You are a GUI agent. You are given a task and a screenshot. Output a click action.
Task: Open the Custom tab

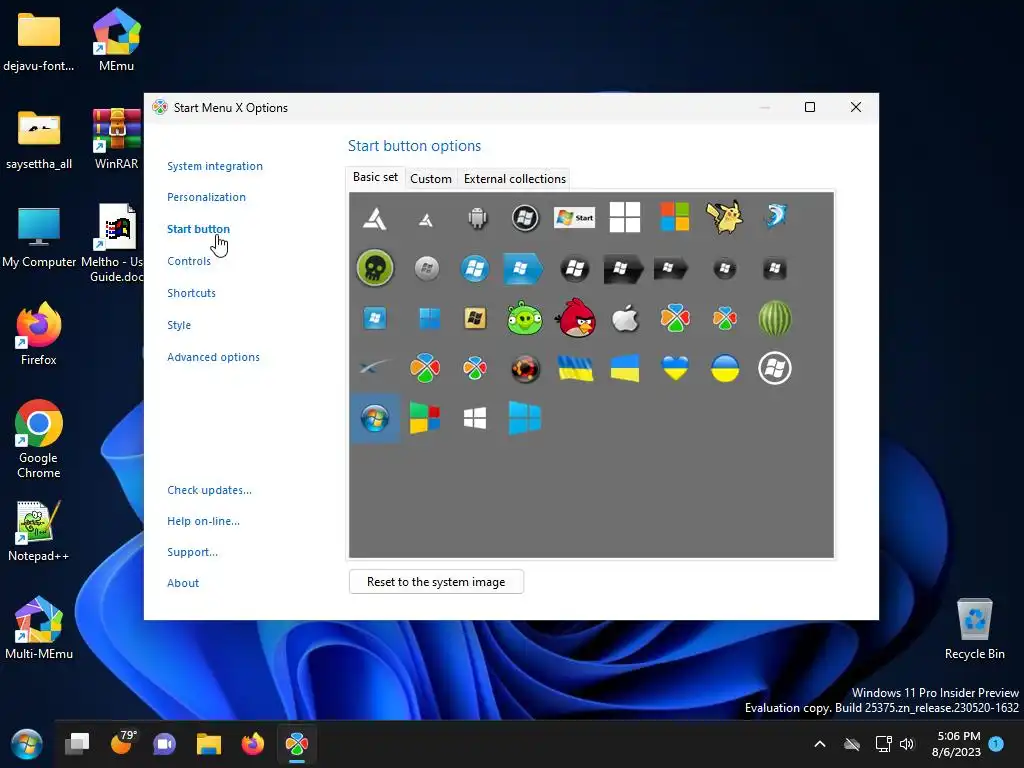point(431,179)
